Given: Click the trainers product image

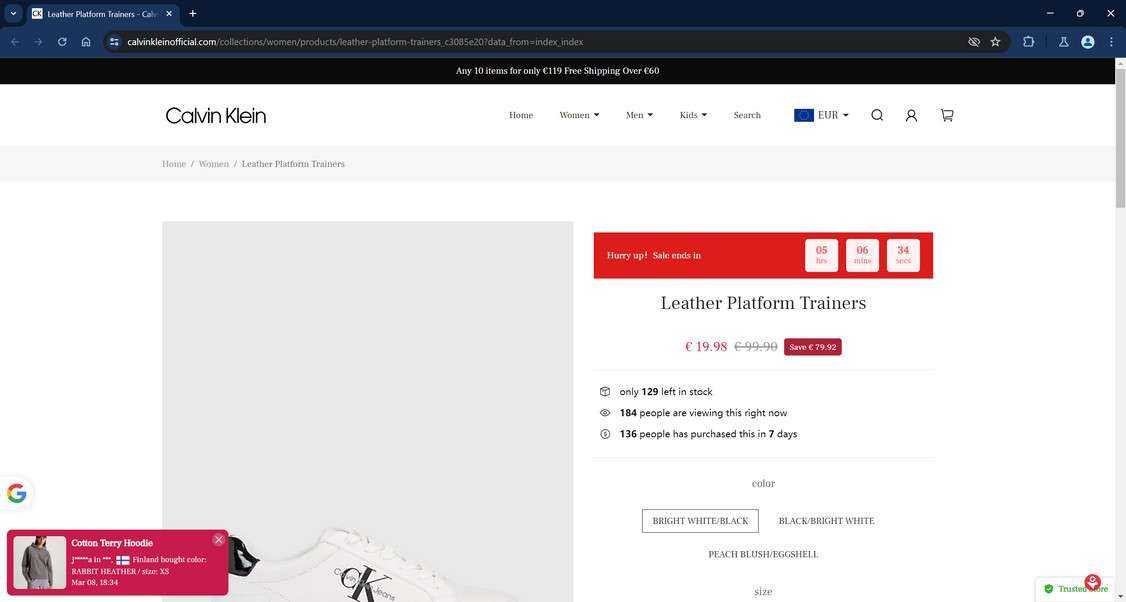Looking at the screenshot, I should (x=368, y=412).
